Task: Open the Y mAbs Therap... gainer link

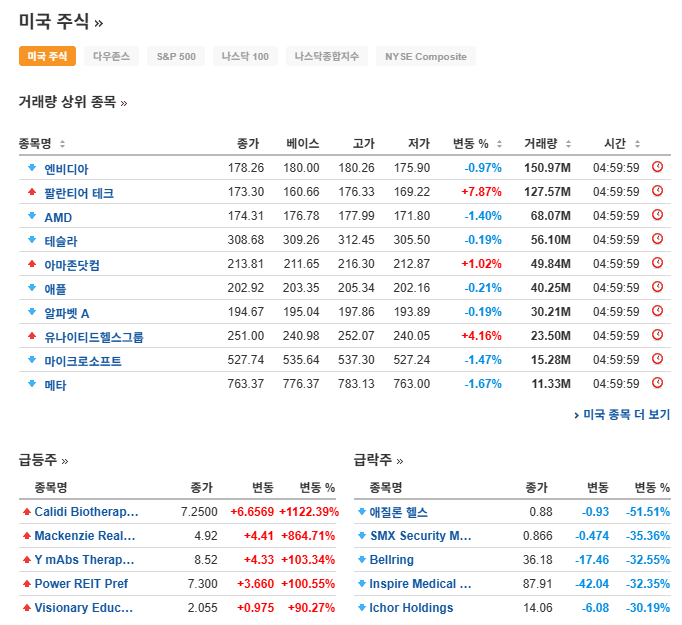Action: [84, 560]
